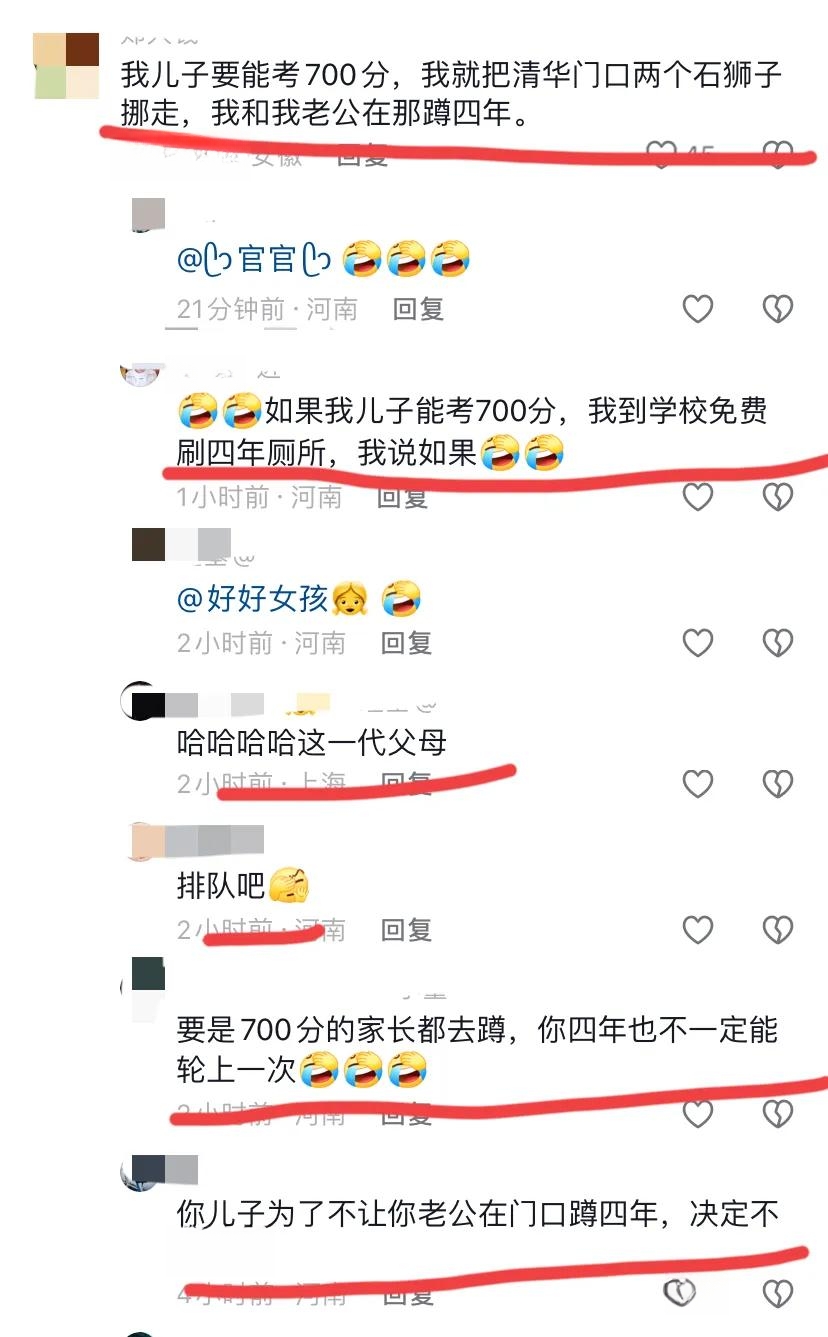This screenshot has height=1337, width=828.
Task: Dislike the 哈哈哈哈这一代父母 comment
Action: pos(778,784)
